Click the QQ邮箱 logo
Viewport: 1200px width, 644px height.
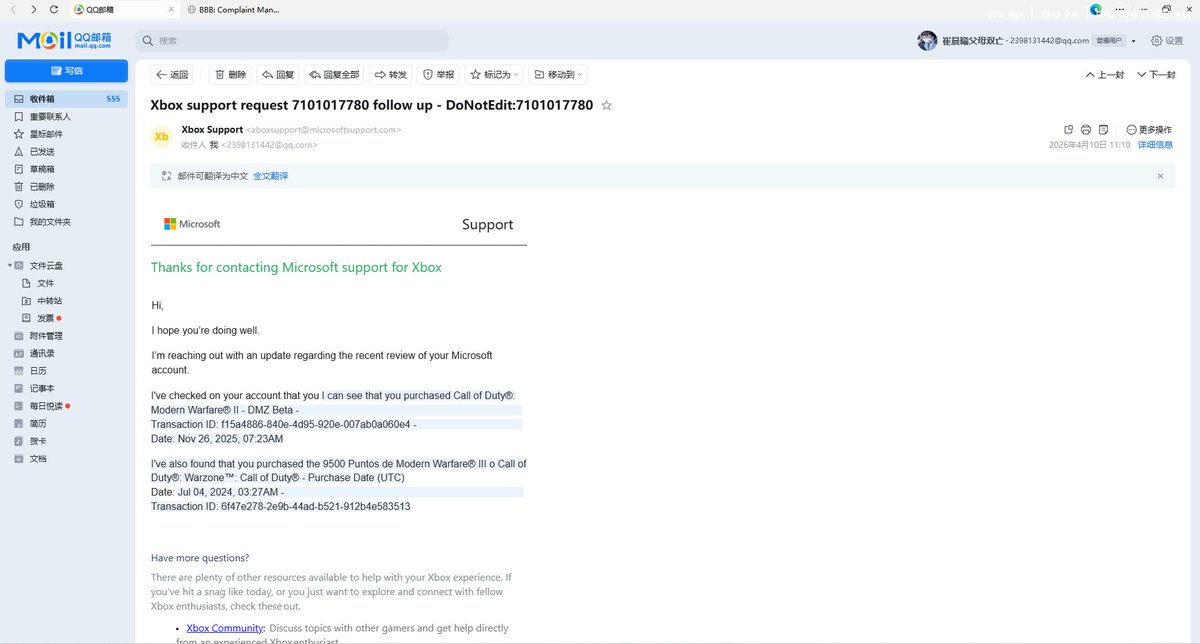click(x=64, y=41)
